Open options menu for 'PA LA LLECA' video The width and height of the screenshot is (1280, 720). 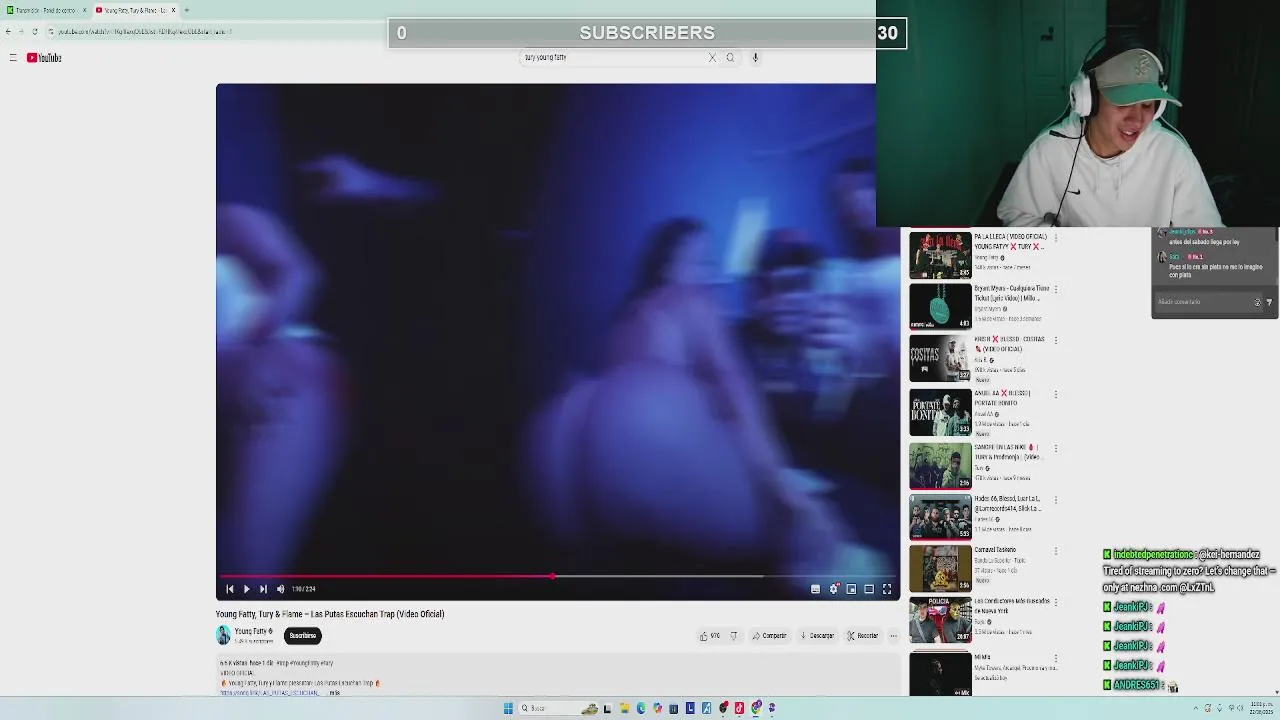click(1056, 238)
